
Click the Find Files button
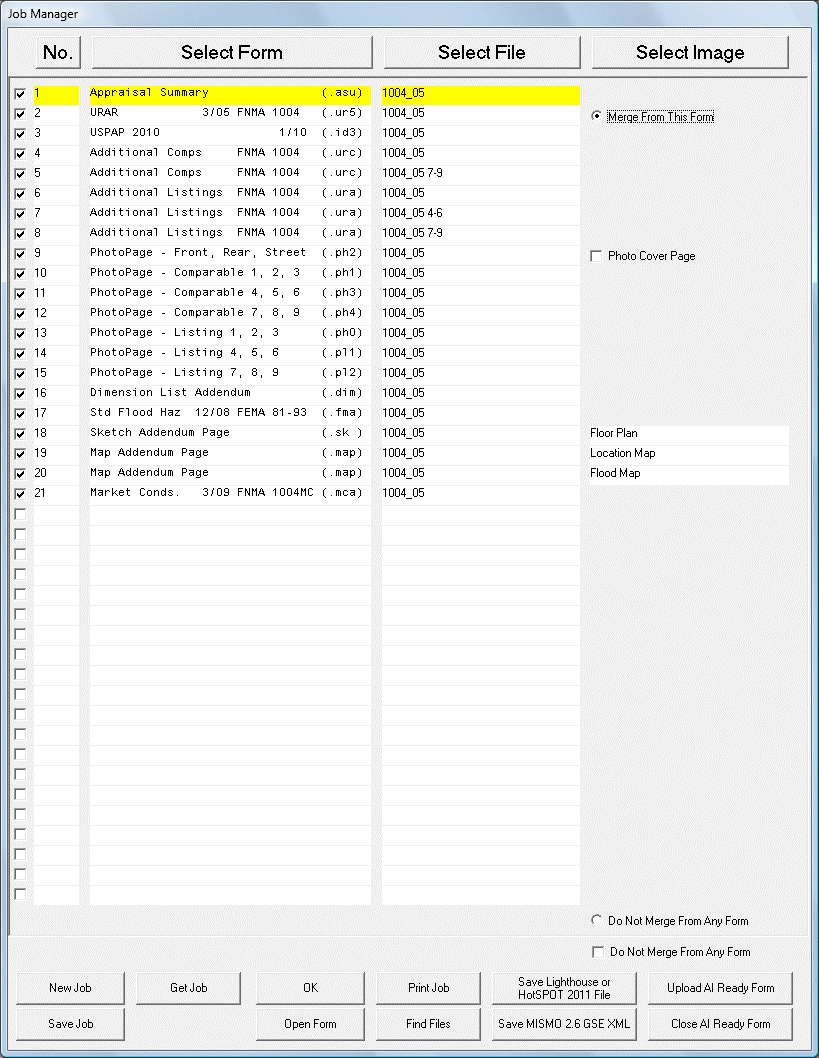click(428, 1024)
